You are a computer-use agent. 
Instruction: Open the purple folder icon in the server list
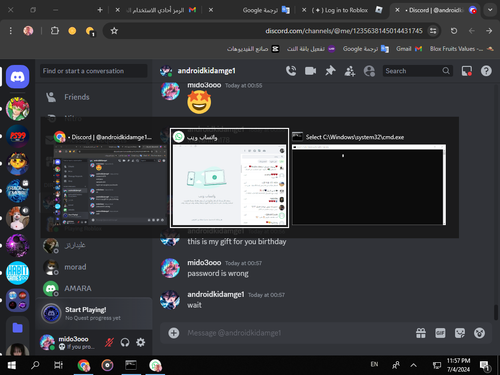(x=18, y=328)
